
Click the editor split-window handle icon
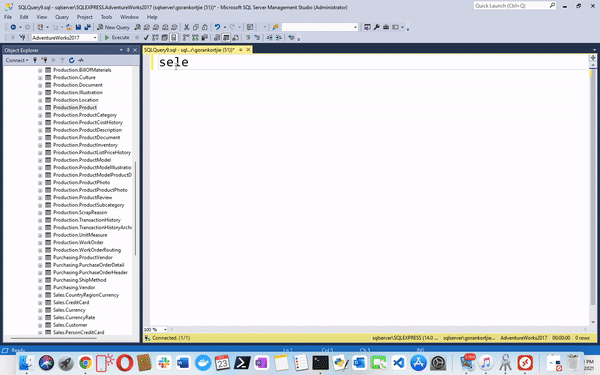593,58
